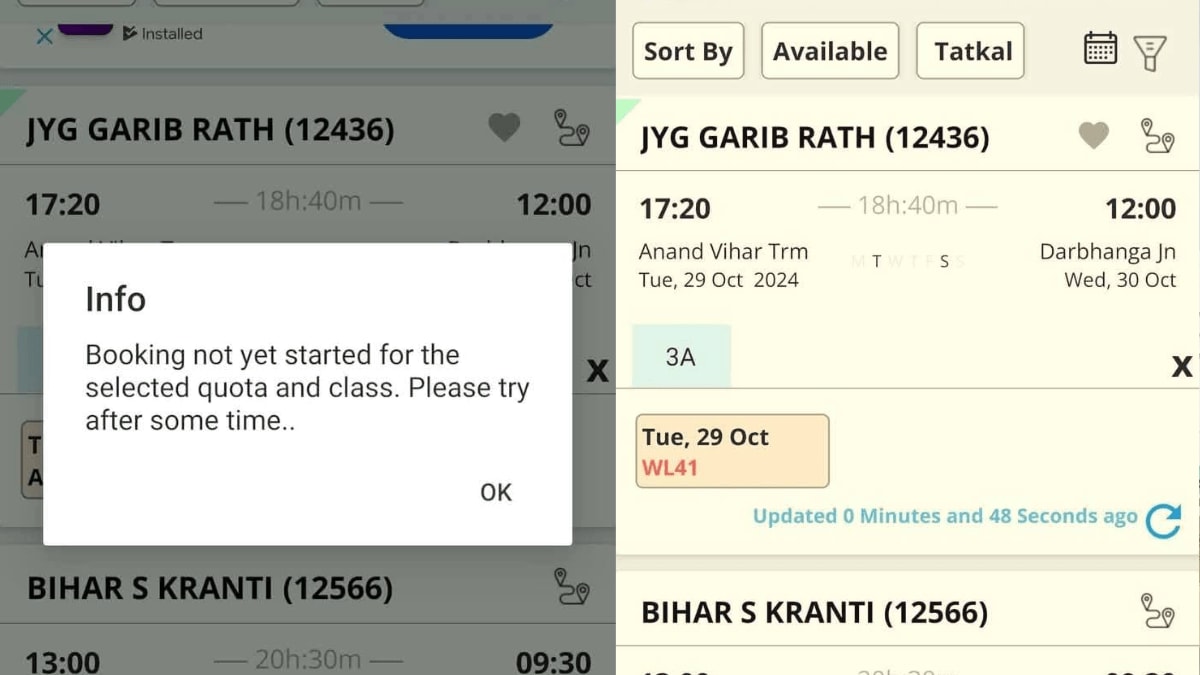This screenshot has width=1200, height=675.
Task: Select the Tue, 29 Oct WL41 availability box
Action: (732, 451)
